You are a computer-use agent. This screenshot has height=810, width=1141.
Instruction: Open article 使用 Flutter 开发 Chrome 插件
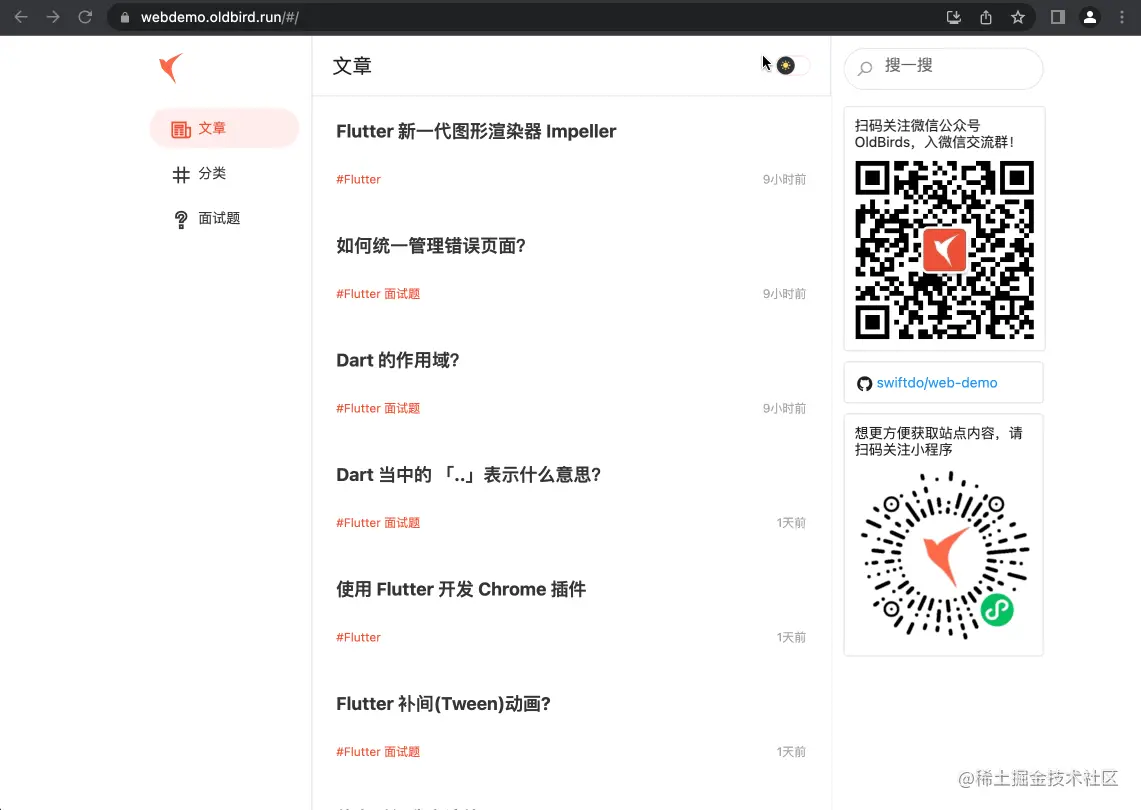click(461, 589)
